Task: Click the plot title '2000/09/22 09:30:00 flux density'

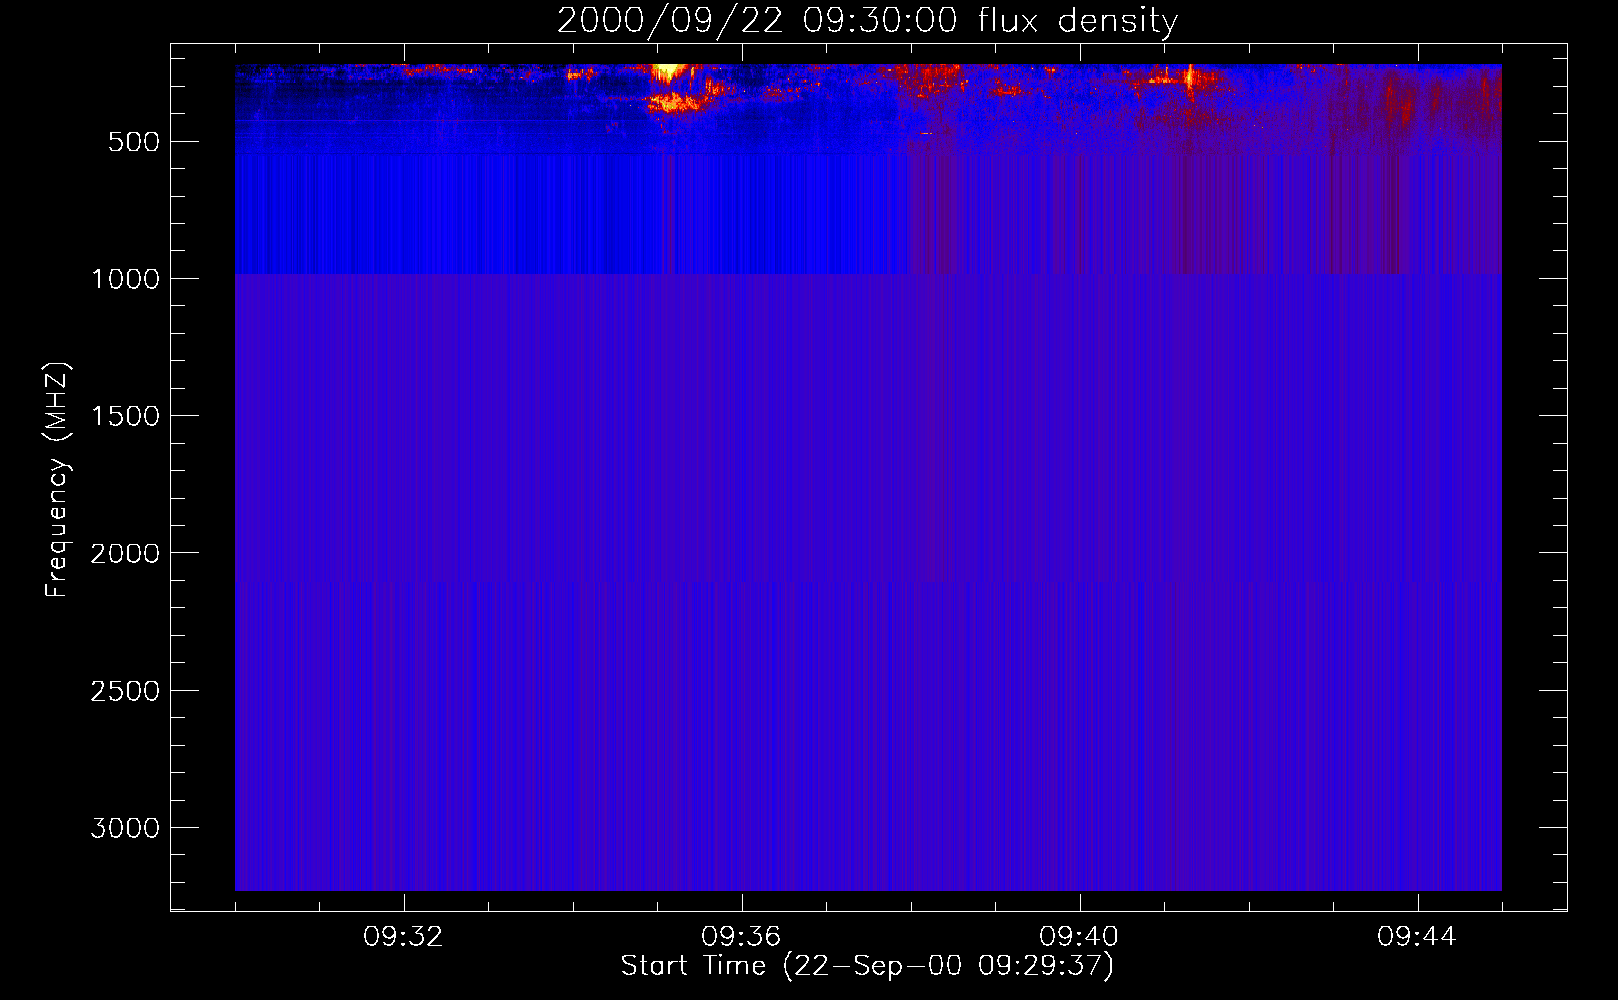Action: click(867, 21)
